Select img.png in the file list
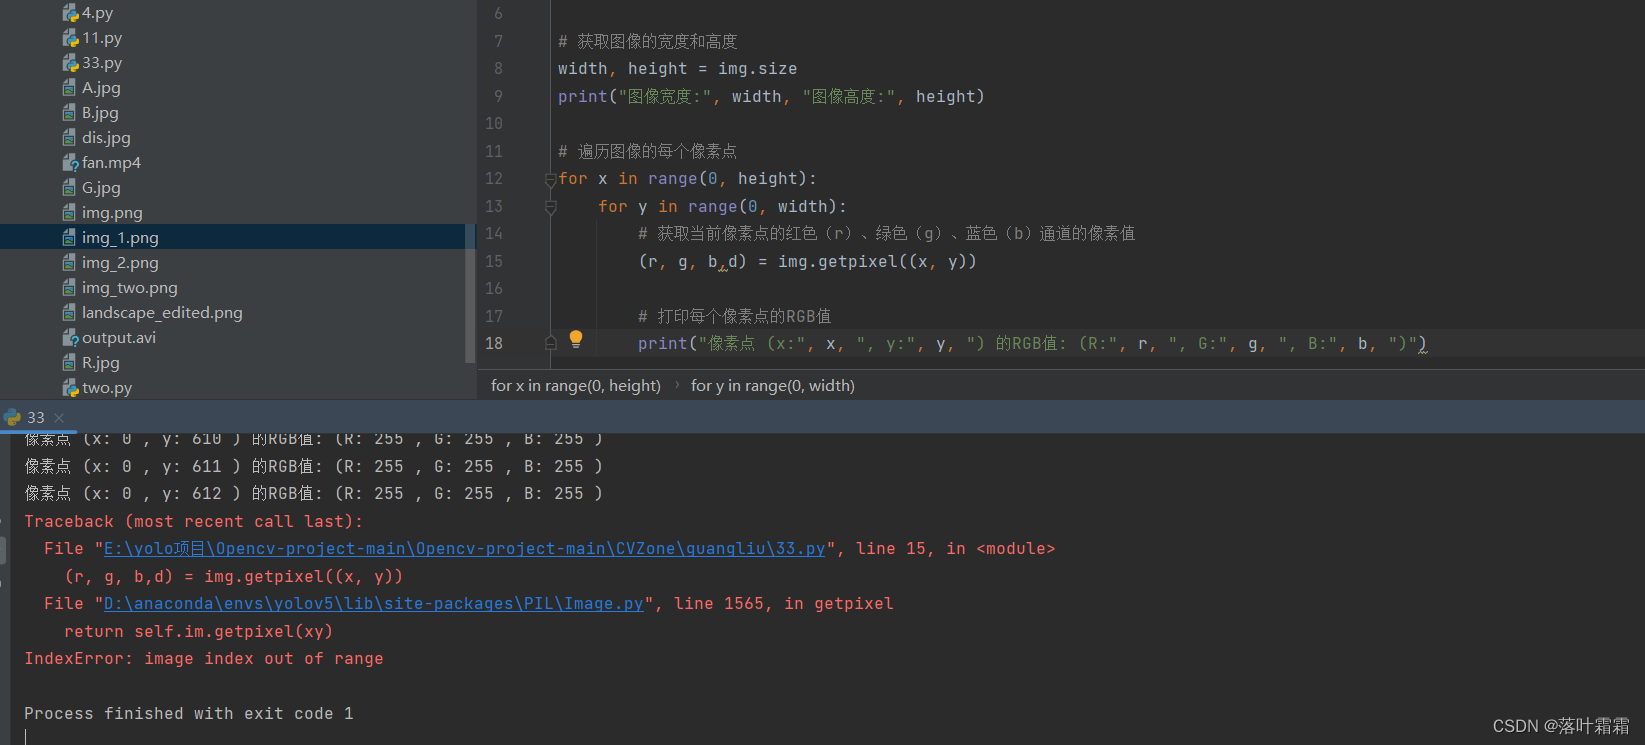 click(x=112, y=213)
